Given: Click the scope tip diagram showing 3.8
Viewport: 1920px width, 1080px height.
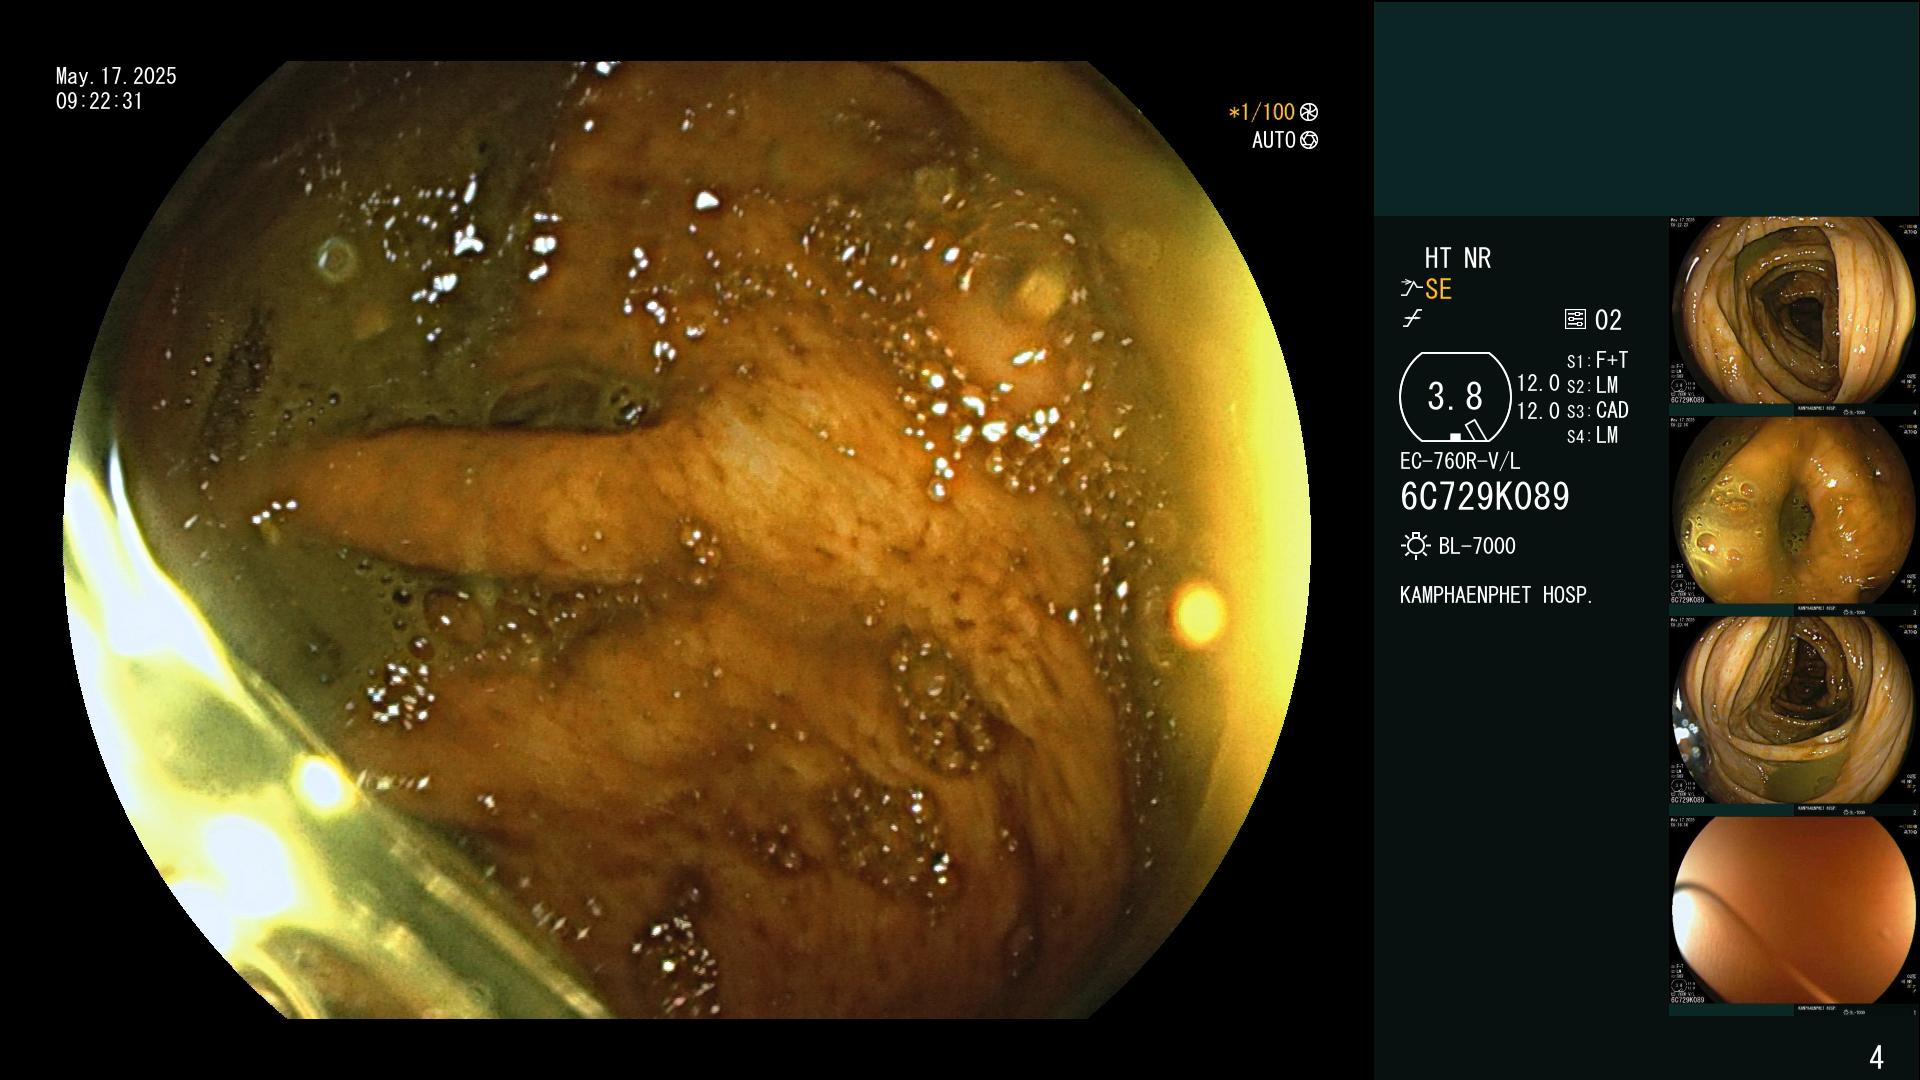Looking at the screenshot, I should 1455,397.
